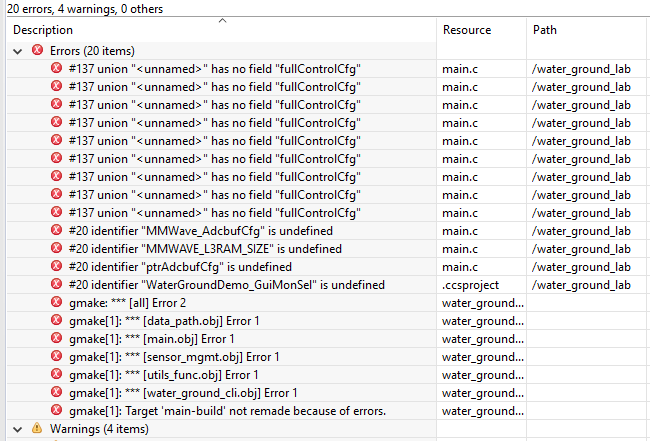Click error icon for 'main-build' not remade row
650x441 pixels.
(x=57, y=411)
